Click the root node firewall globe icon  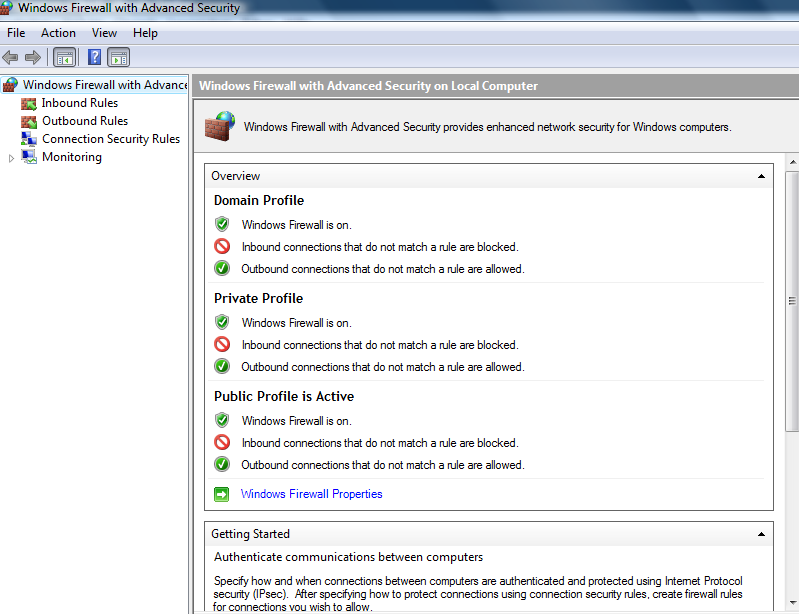[10, 85]
